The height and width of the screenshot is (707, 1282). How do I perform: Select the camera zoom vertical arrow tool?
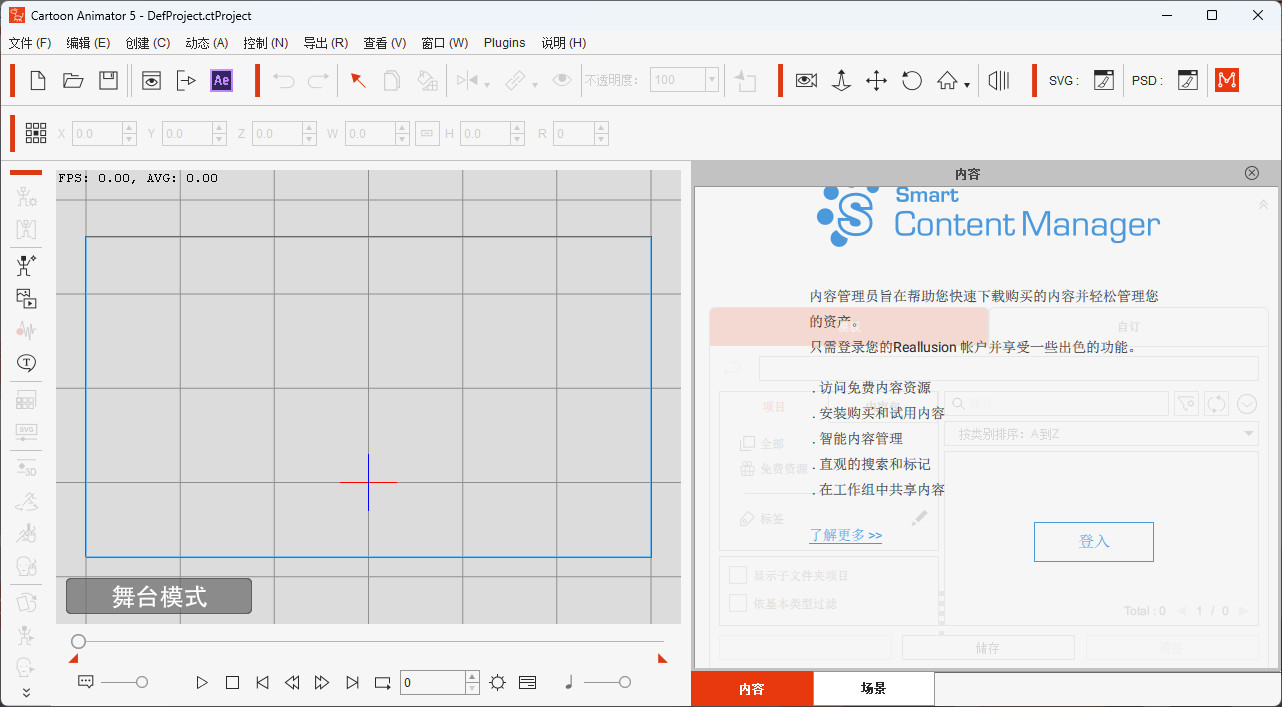click(x=842, y=81)
